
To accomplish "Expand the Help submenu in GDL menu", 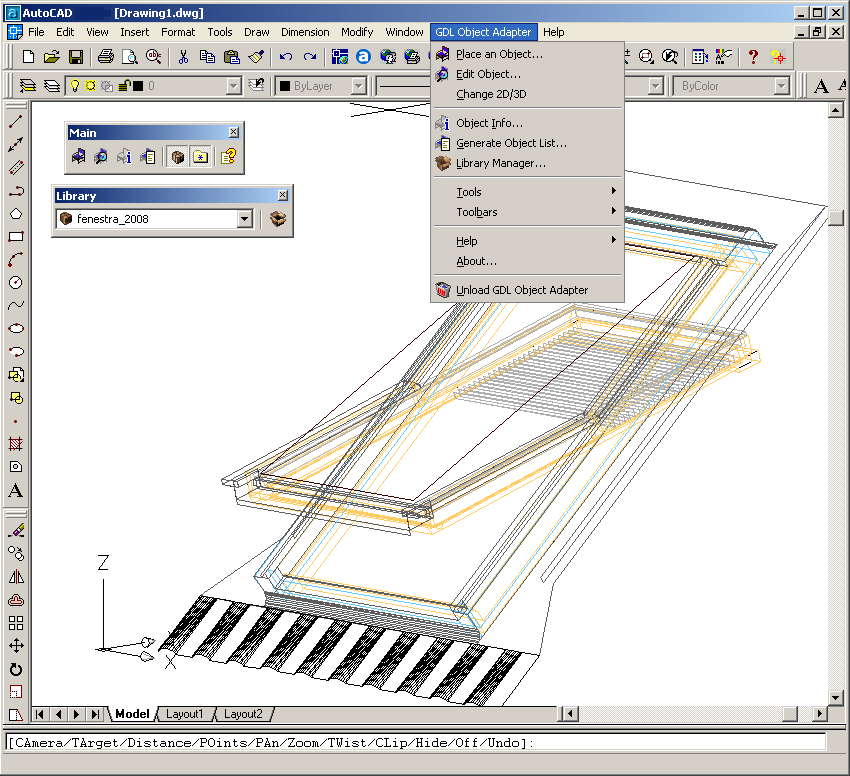I will click(528, 240).
